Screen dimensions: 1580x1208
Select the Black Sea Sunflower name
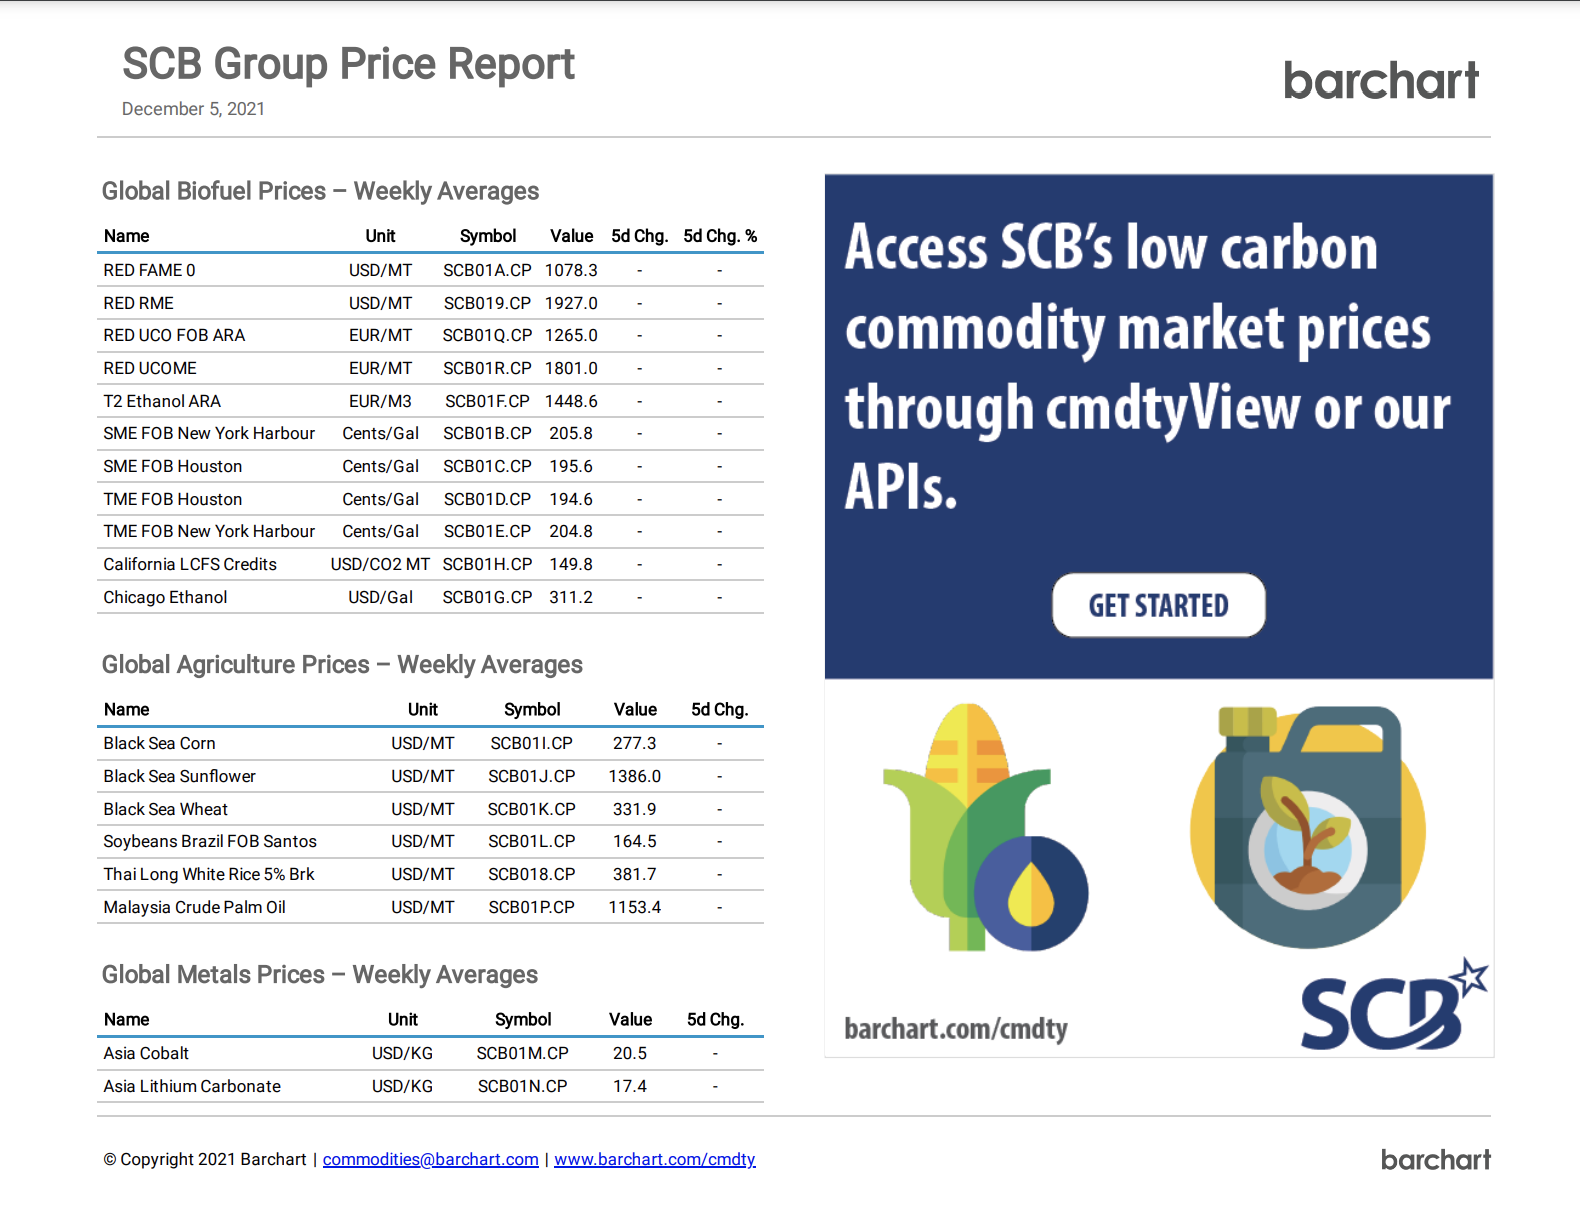click(179, 776)
